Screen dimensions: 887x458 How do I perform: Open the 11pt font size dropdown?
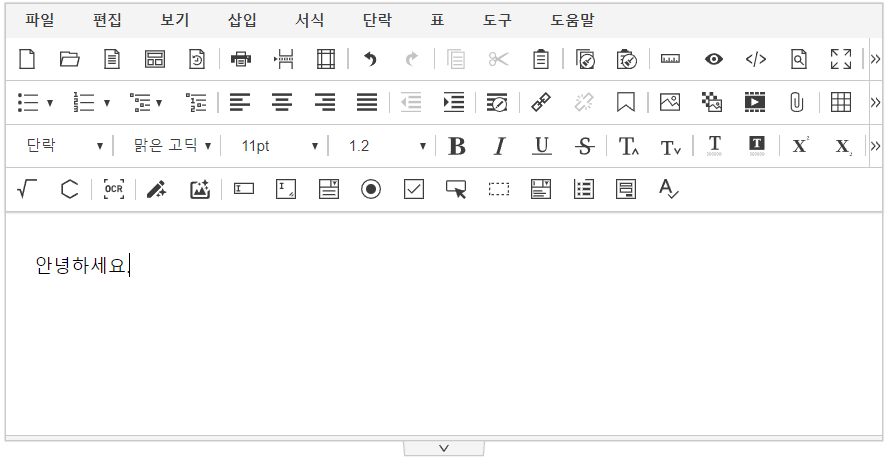(x=279, y=146)
